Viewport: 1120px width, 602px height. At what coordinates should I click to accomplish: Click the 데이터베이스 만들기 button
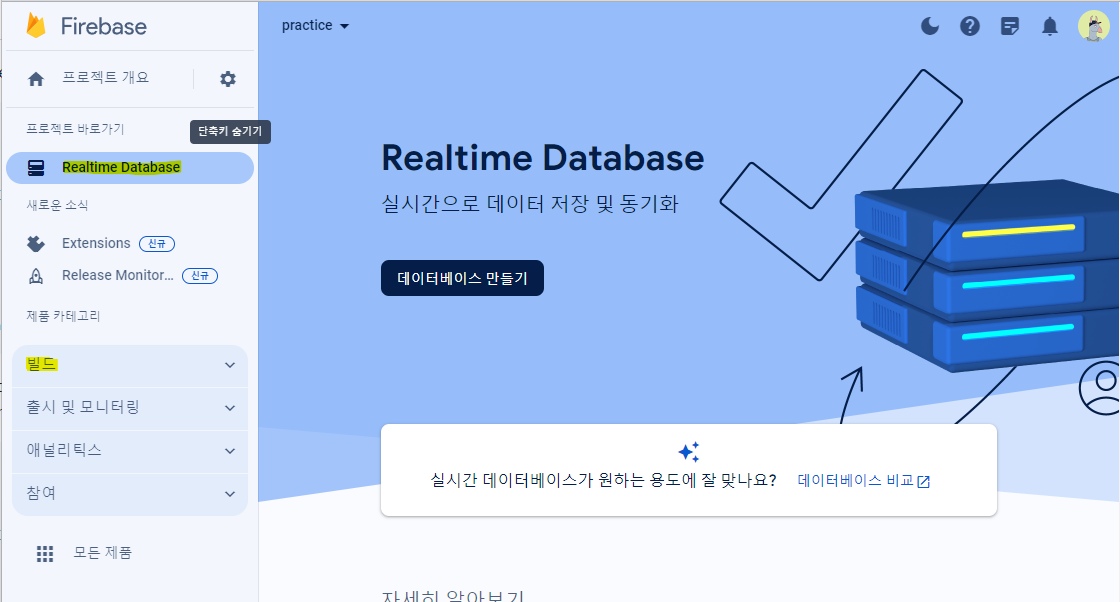click(x=462, y=278)
